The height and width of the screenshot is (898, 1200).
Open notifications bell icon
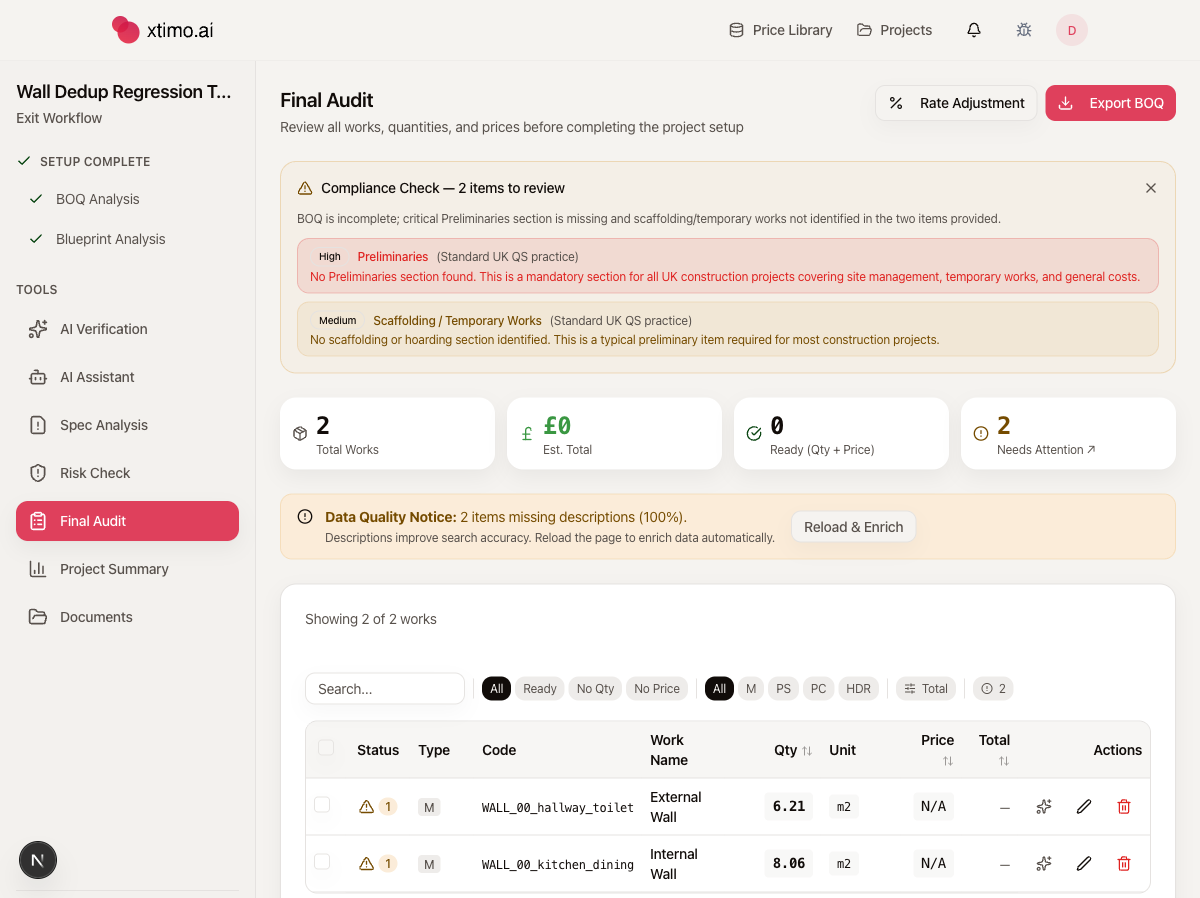[973, 30]
